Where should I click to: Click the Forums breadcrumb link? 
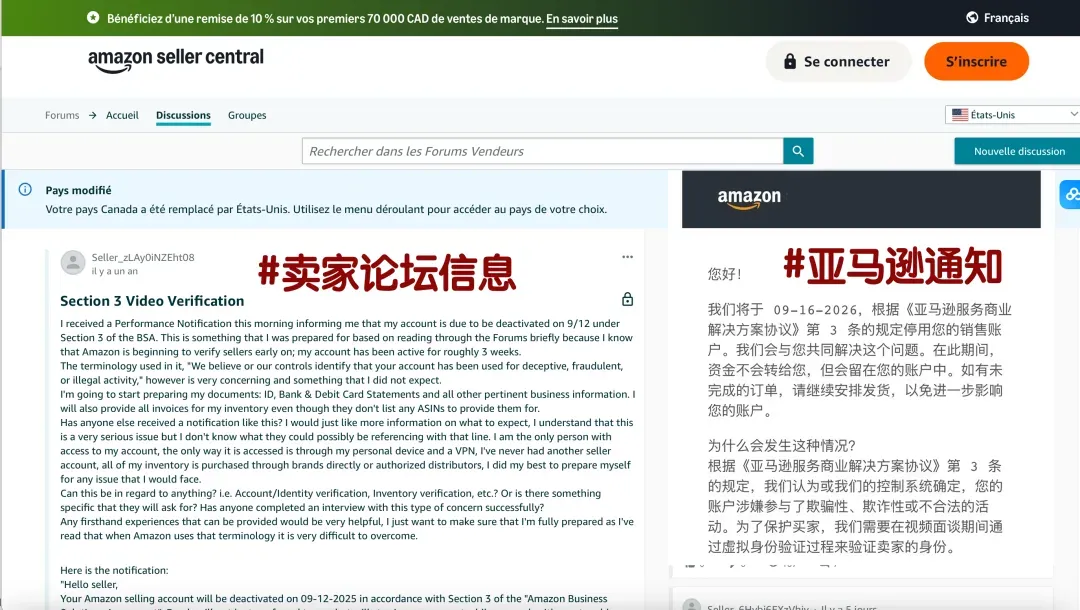(x=62, y=115)
